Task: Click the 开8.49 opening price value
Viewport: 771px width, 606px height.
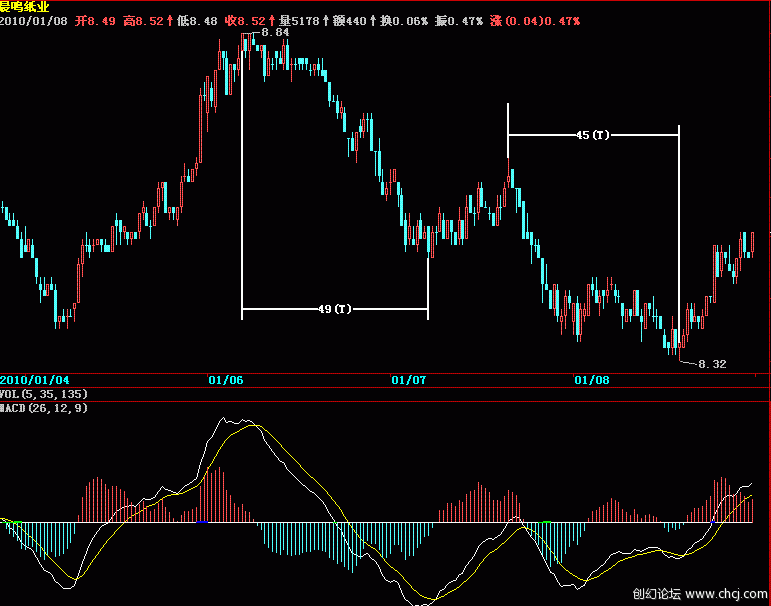Action: 95,20
